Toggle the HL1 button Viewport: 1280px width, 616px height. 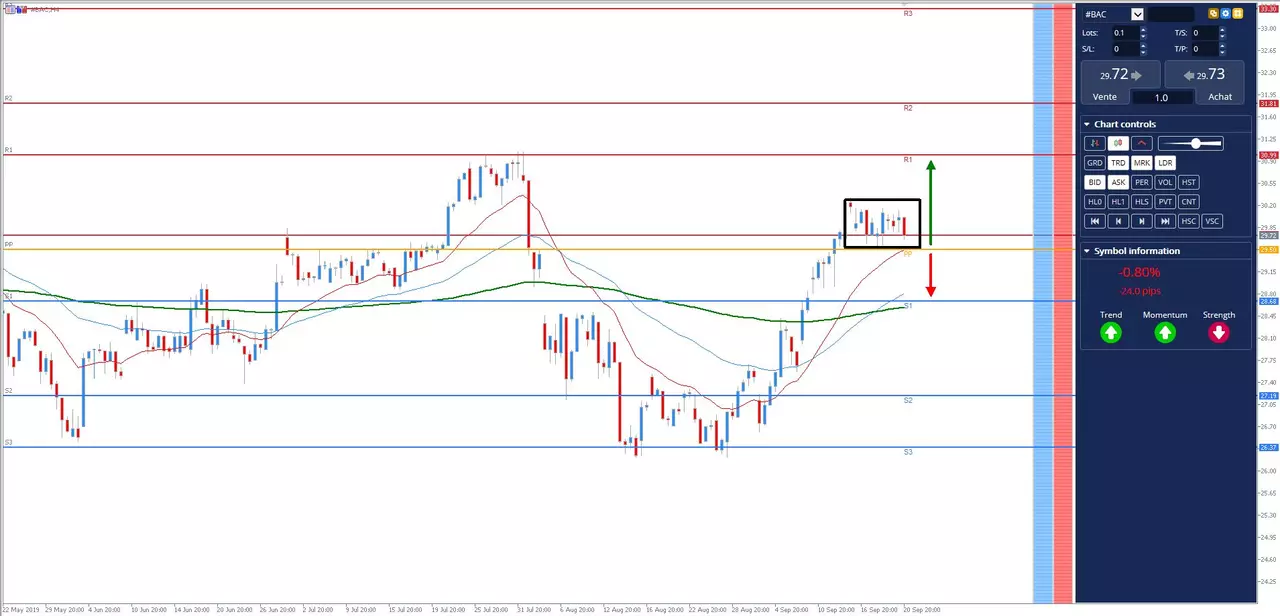[x=1118, y=201]
